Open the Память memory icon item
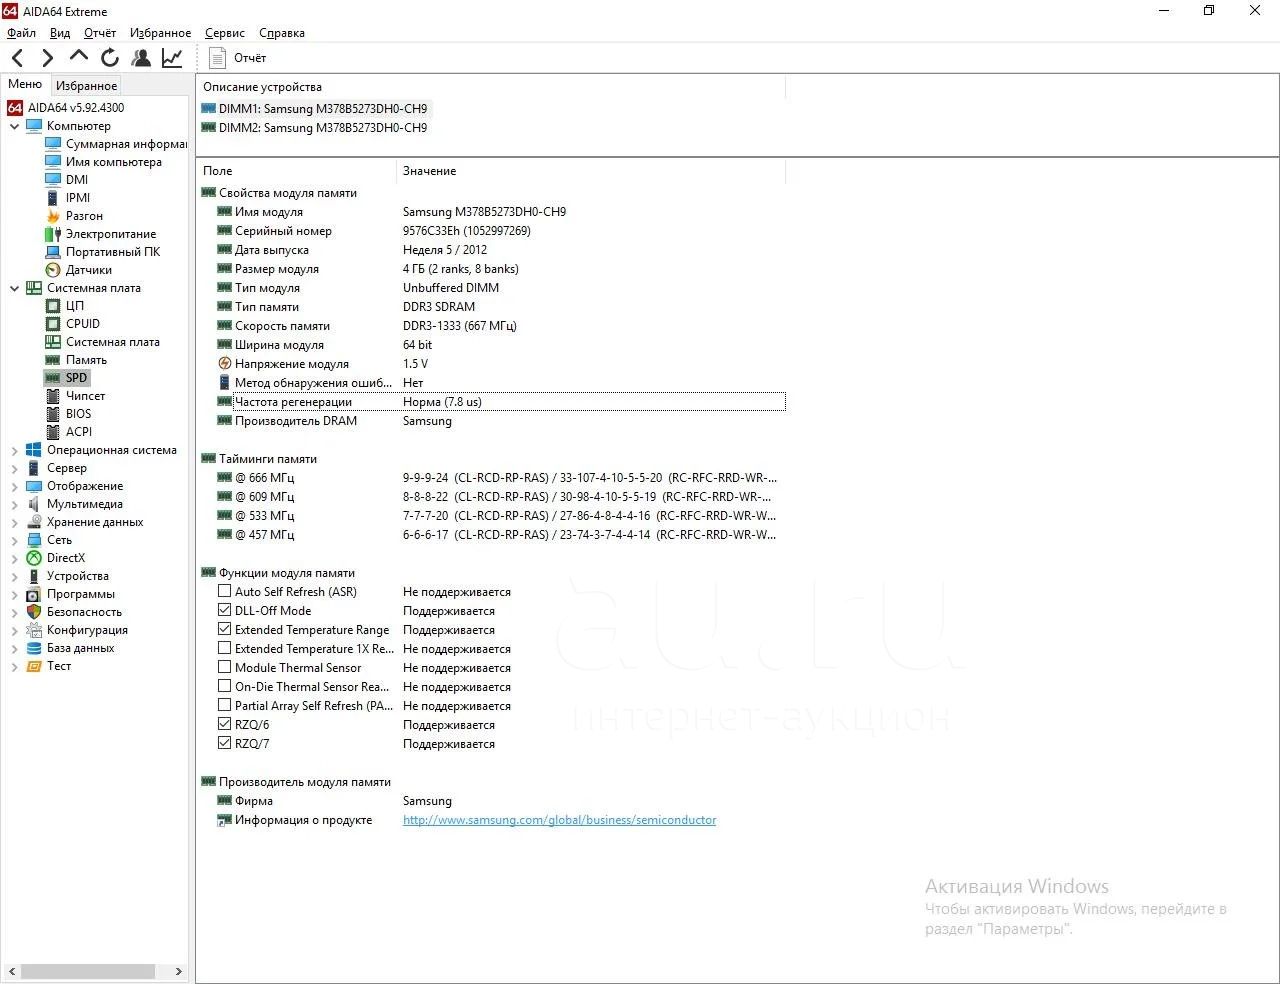The width and height of the screenshot is (1280, 984). [x=53, y=360]
